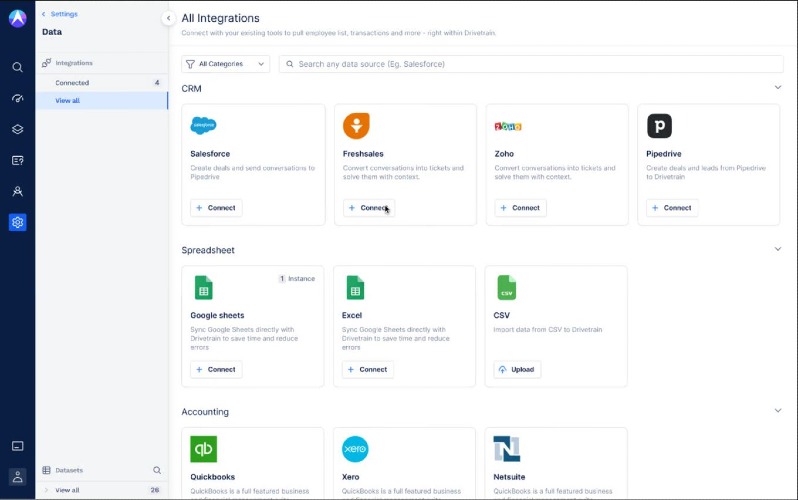Select the settings gear icon in left navigation
Screen dimensions: 798x500
click(x=17, y=223)
